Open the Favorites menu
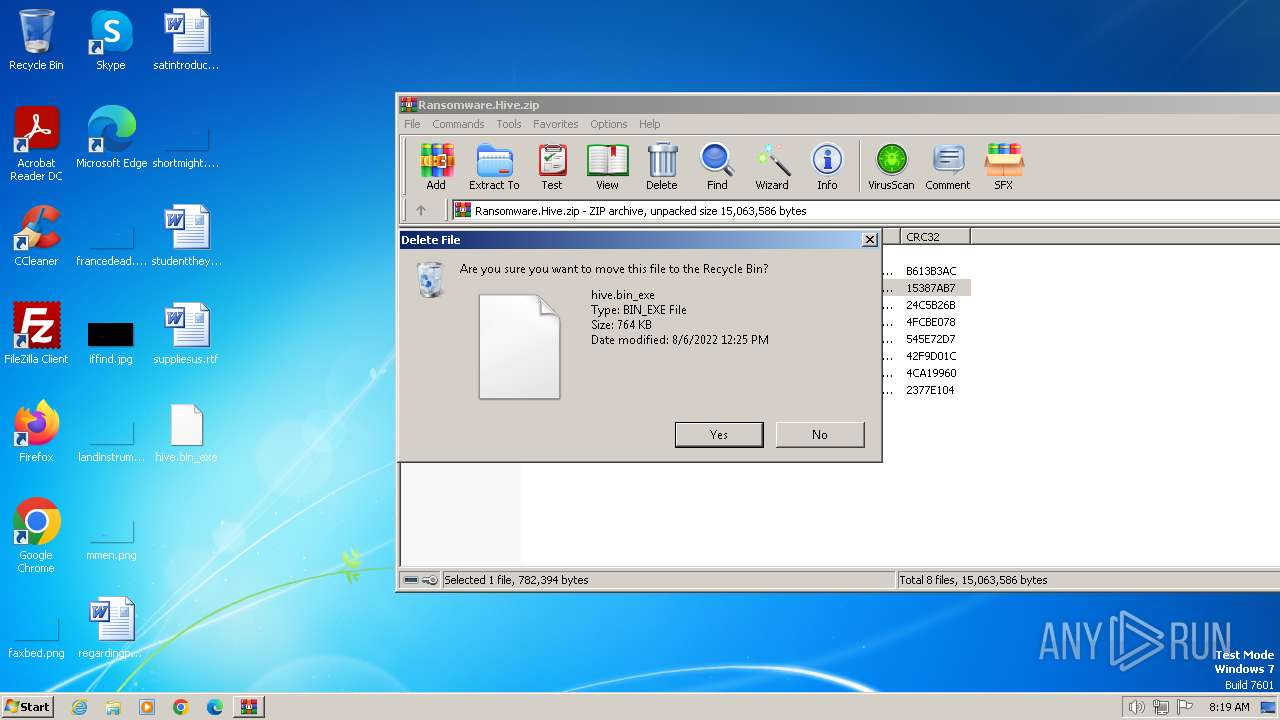The image size is (1280, 720). [555, 124]
